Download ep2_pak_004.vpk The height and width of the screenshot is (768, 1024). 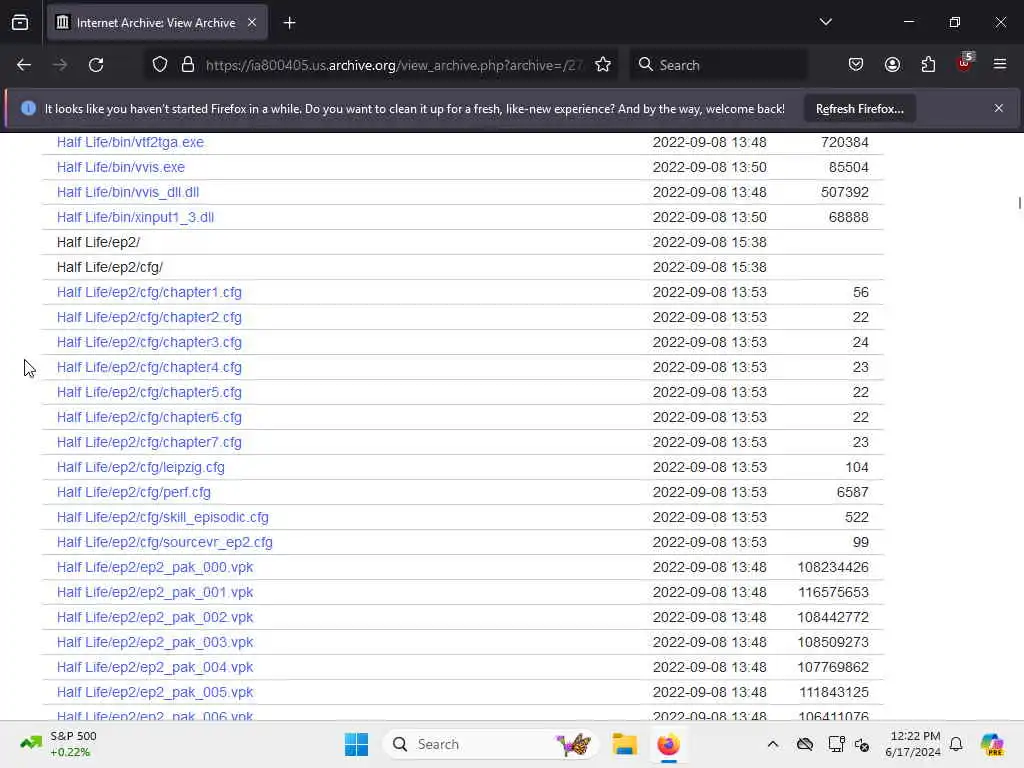click(x=155, y=667)
